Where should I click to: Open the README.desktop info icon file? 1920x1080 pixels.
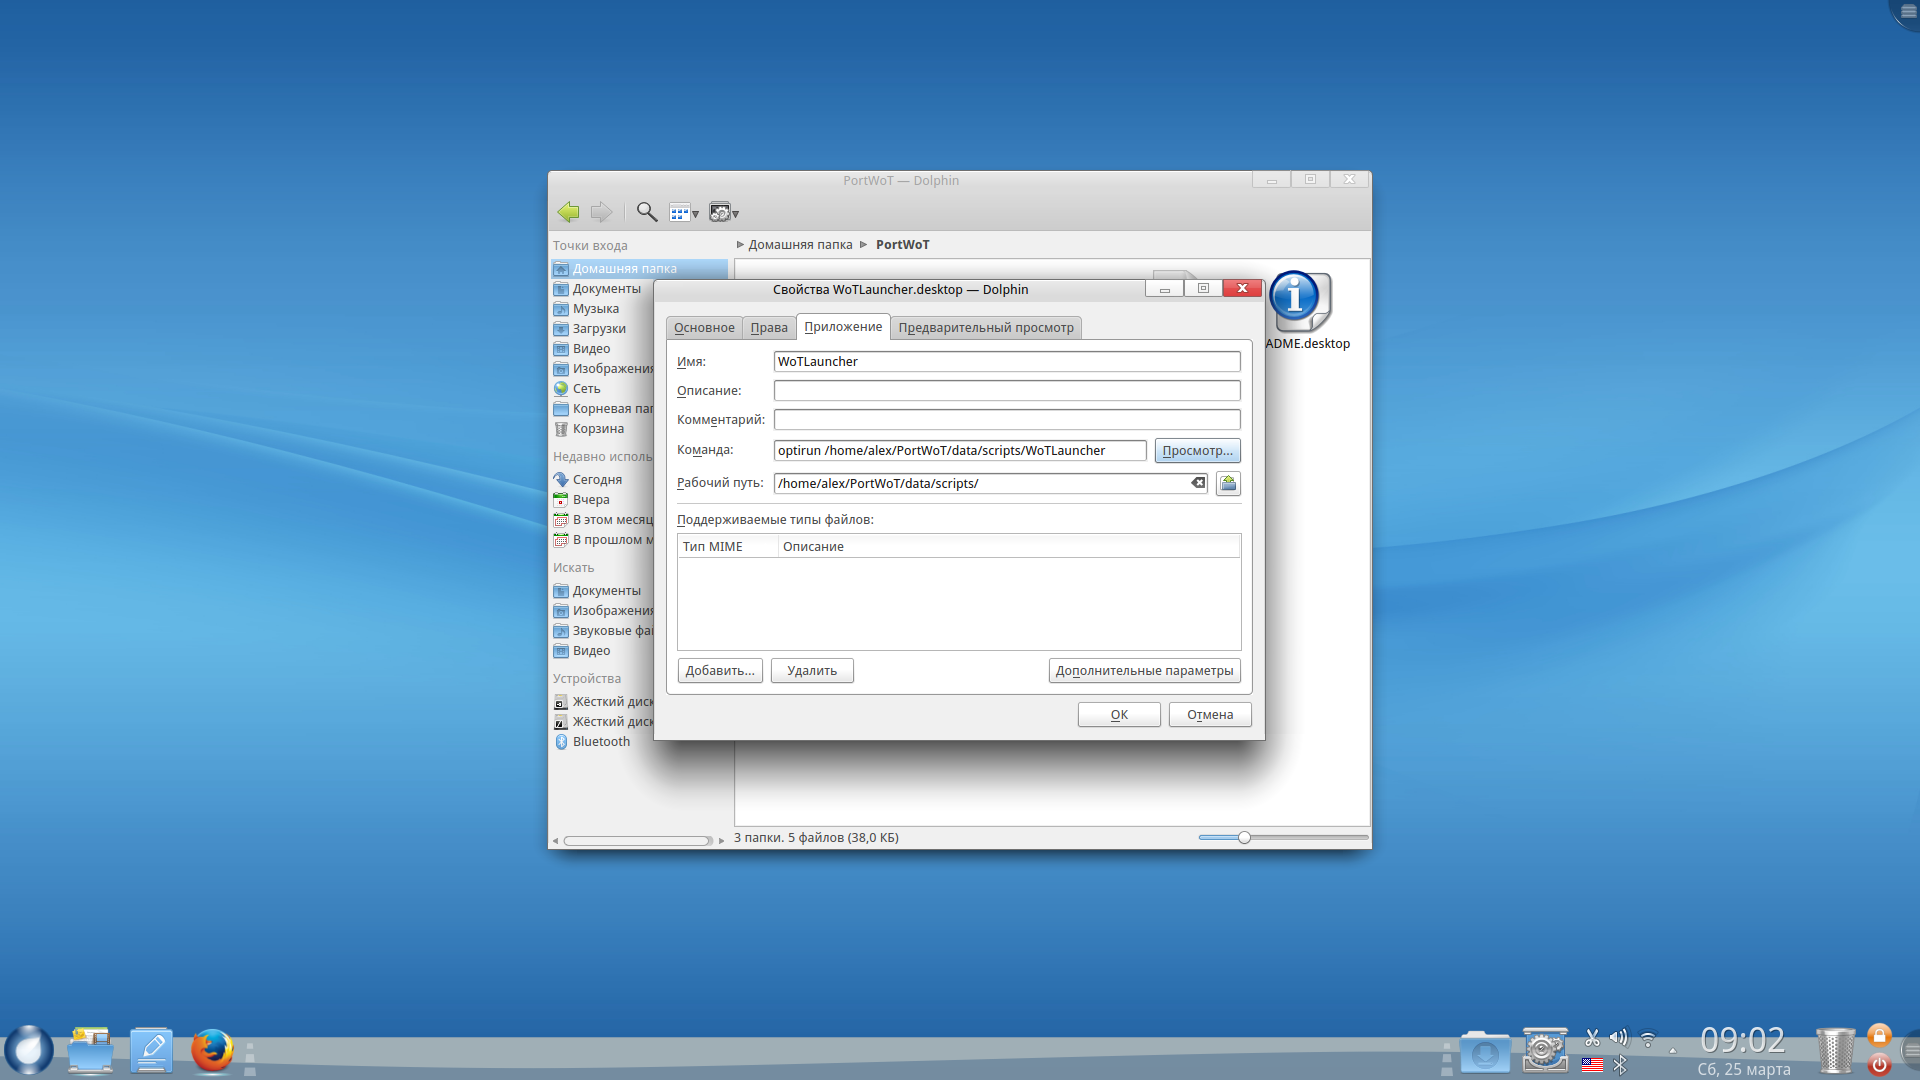1298,301
